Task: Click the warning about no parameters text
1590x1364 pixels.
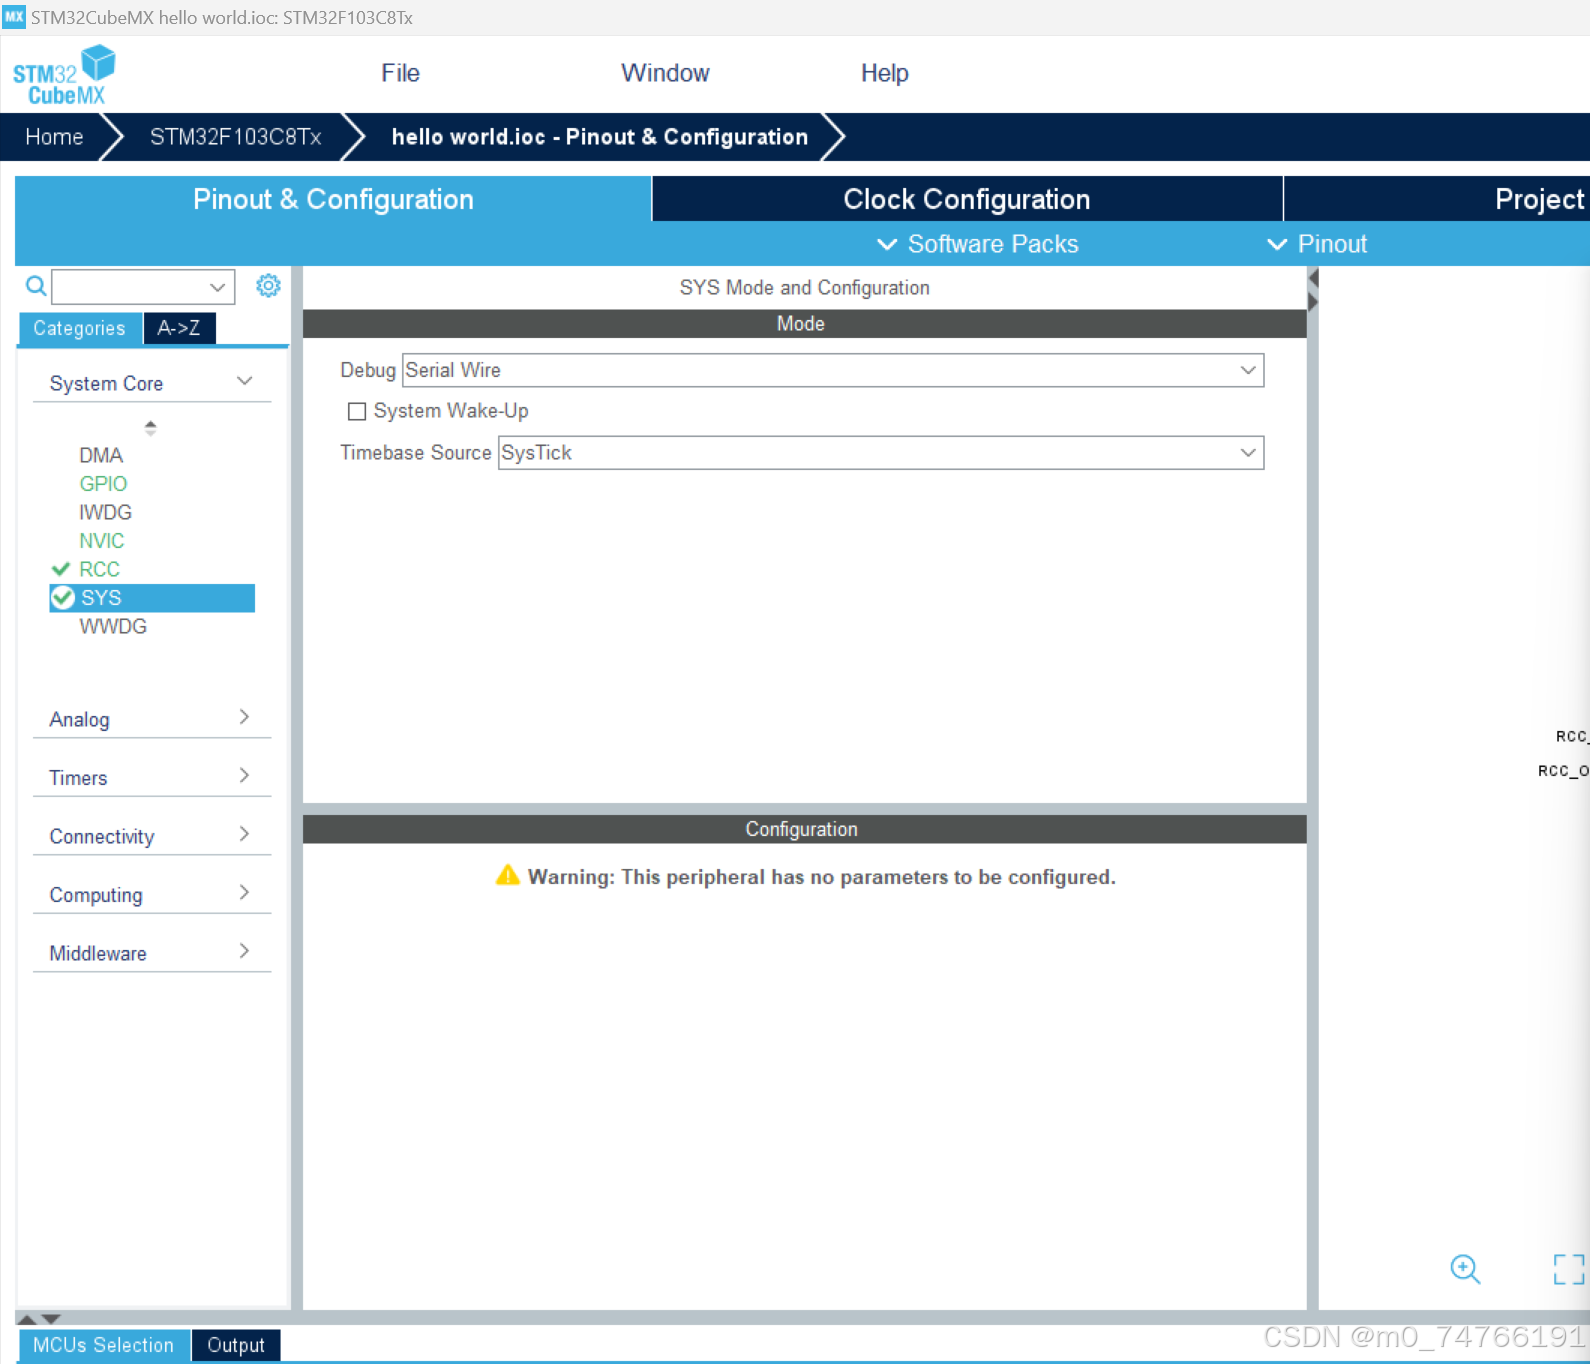Action: (x=821, y=877)
